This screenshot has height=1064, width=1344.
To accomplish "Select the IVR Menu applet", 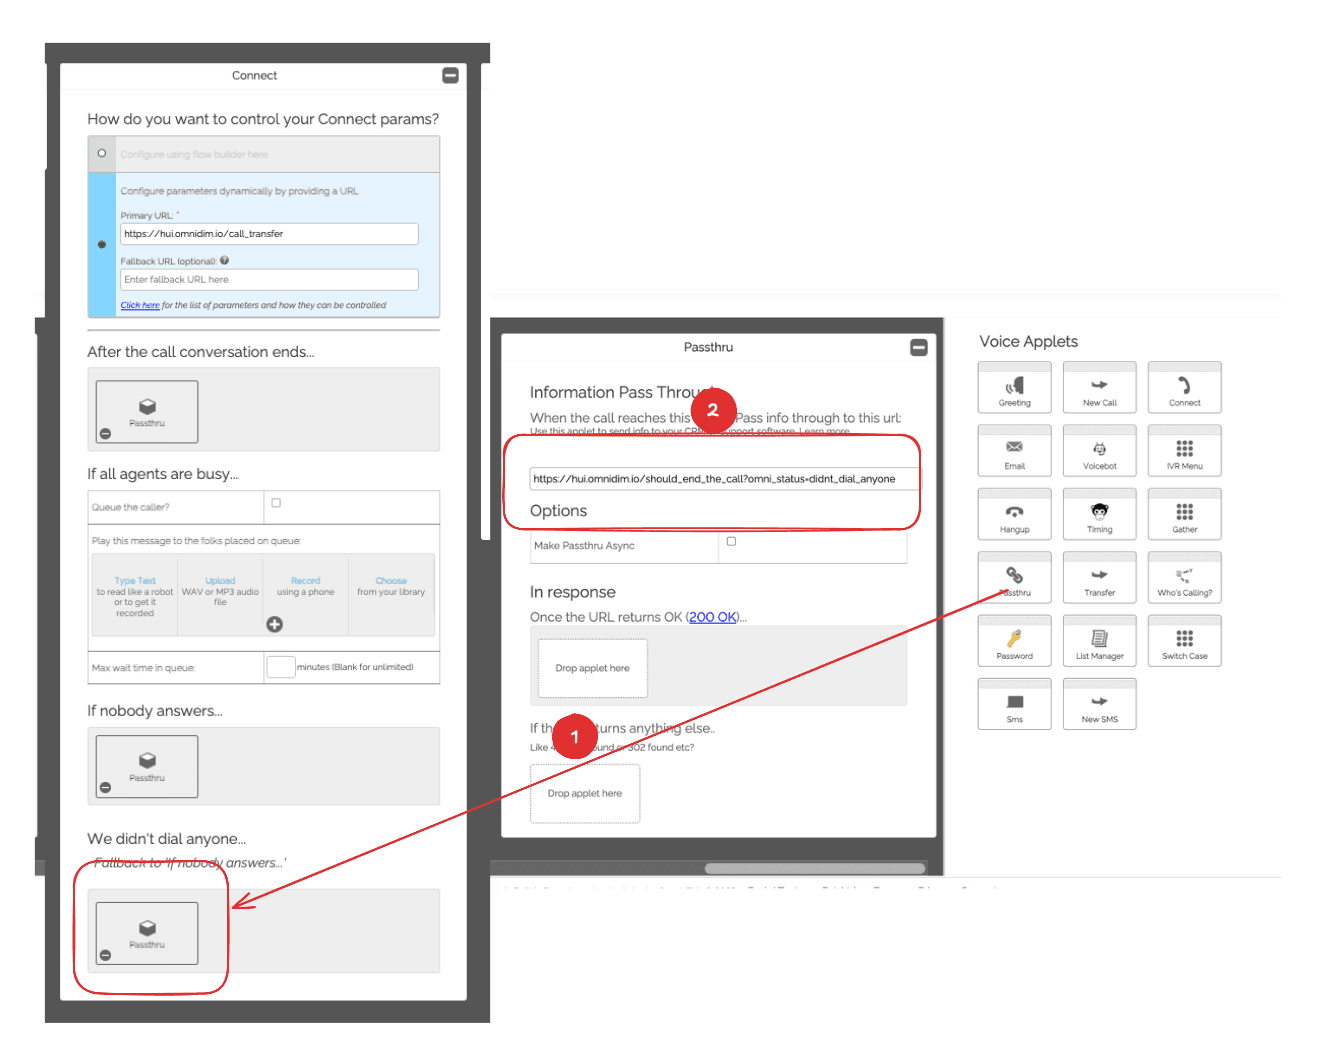I will click(x=1184, y=451).
